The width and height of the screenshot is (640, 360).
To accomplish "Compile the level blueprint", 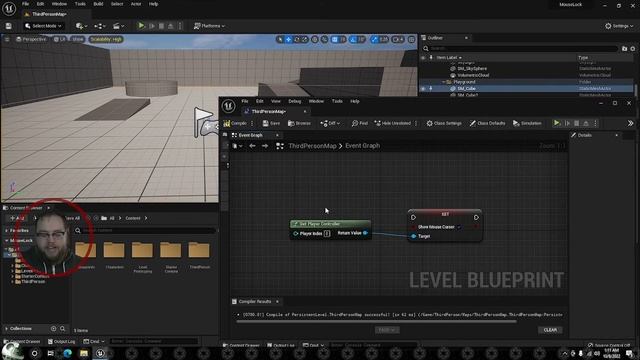I will click(235, 123).
